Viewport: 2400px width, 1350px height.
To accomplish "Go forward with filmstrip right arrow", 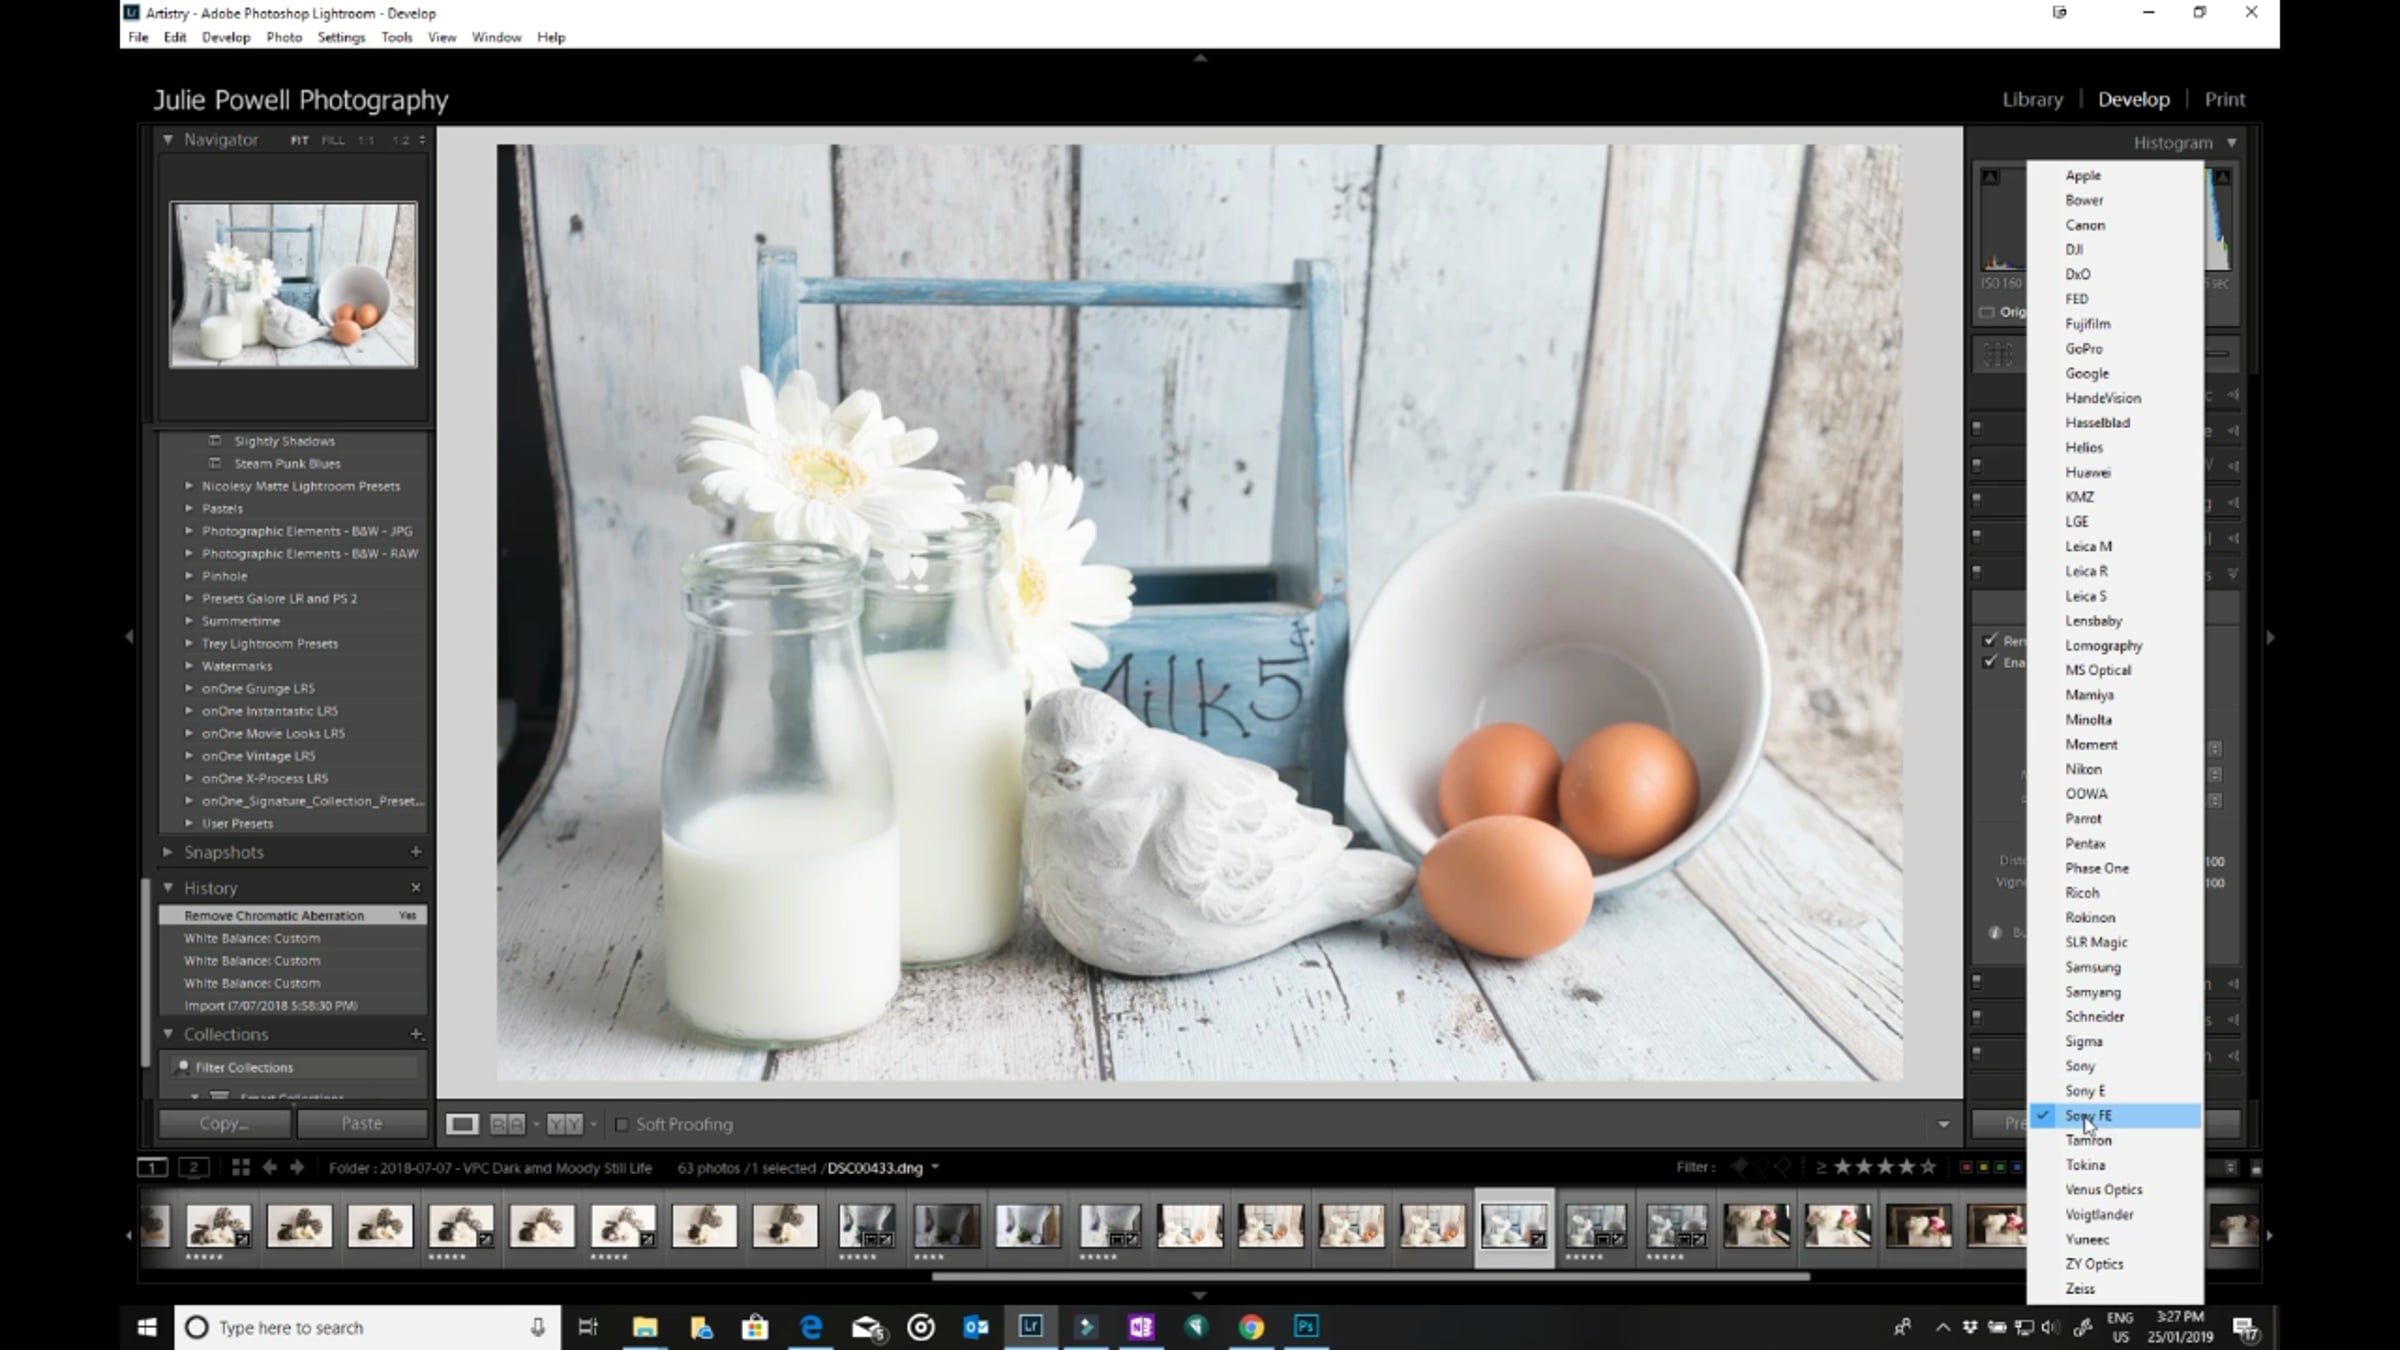I will coord(297,1167).
